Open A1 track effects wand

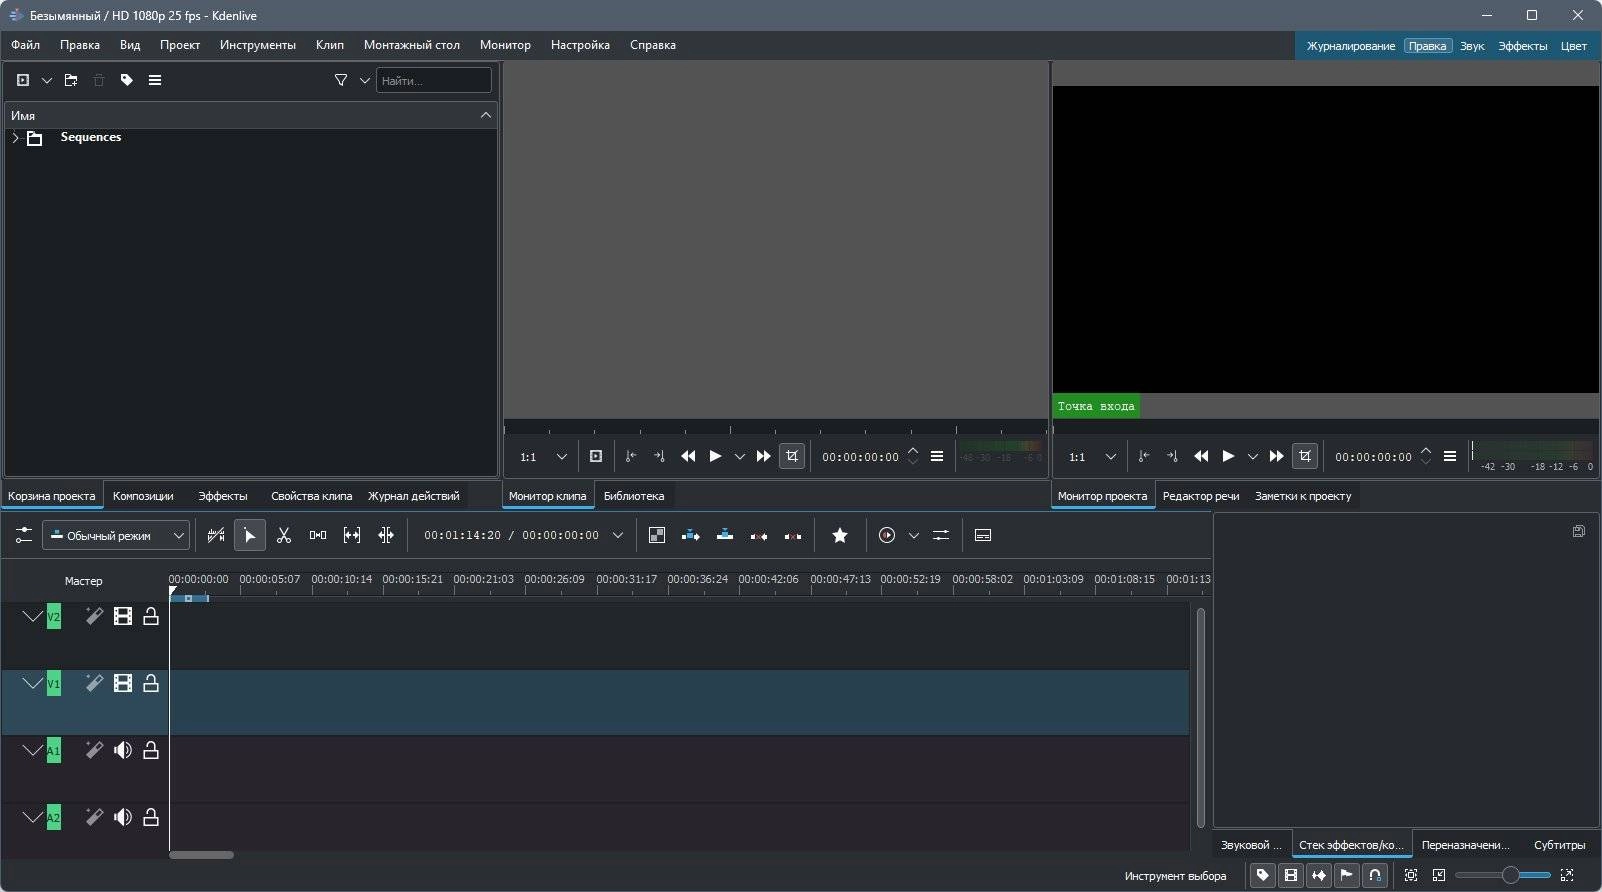pos(94,750)
